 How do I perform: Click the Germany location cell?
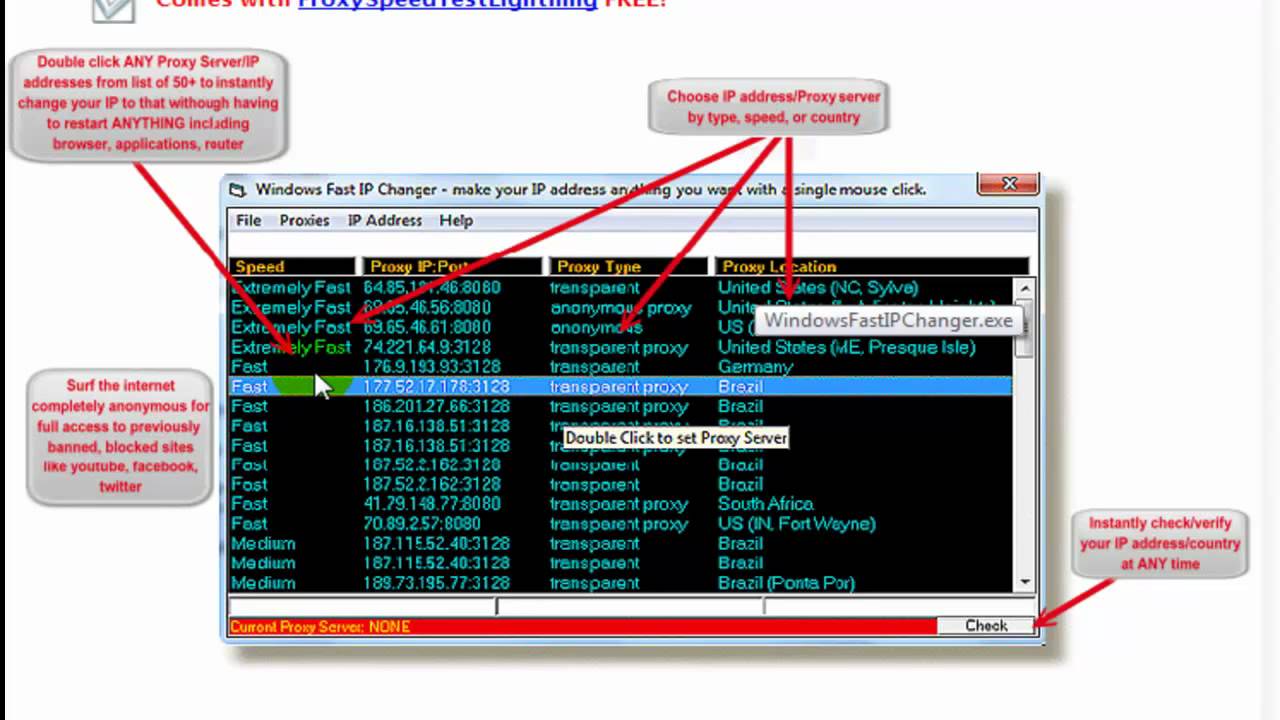coord(755,367)
